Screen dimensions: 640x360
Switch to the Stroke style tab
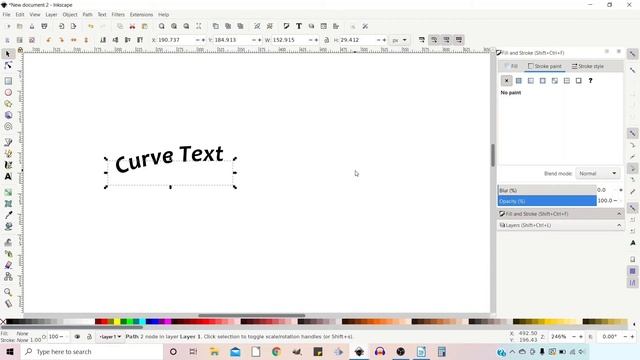pyautogui.click(x=588, y=66)
